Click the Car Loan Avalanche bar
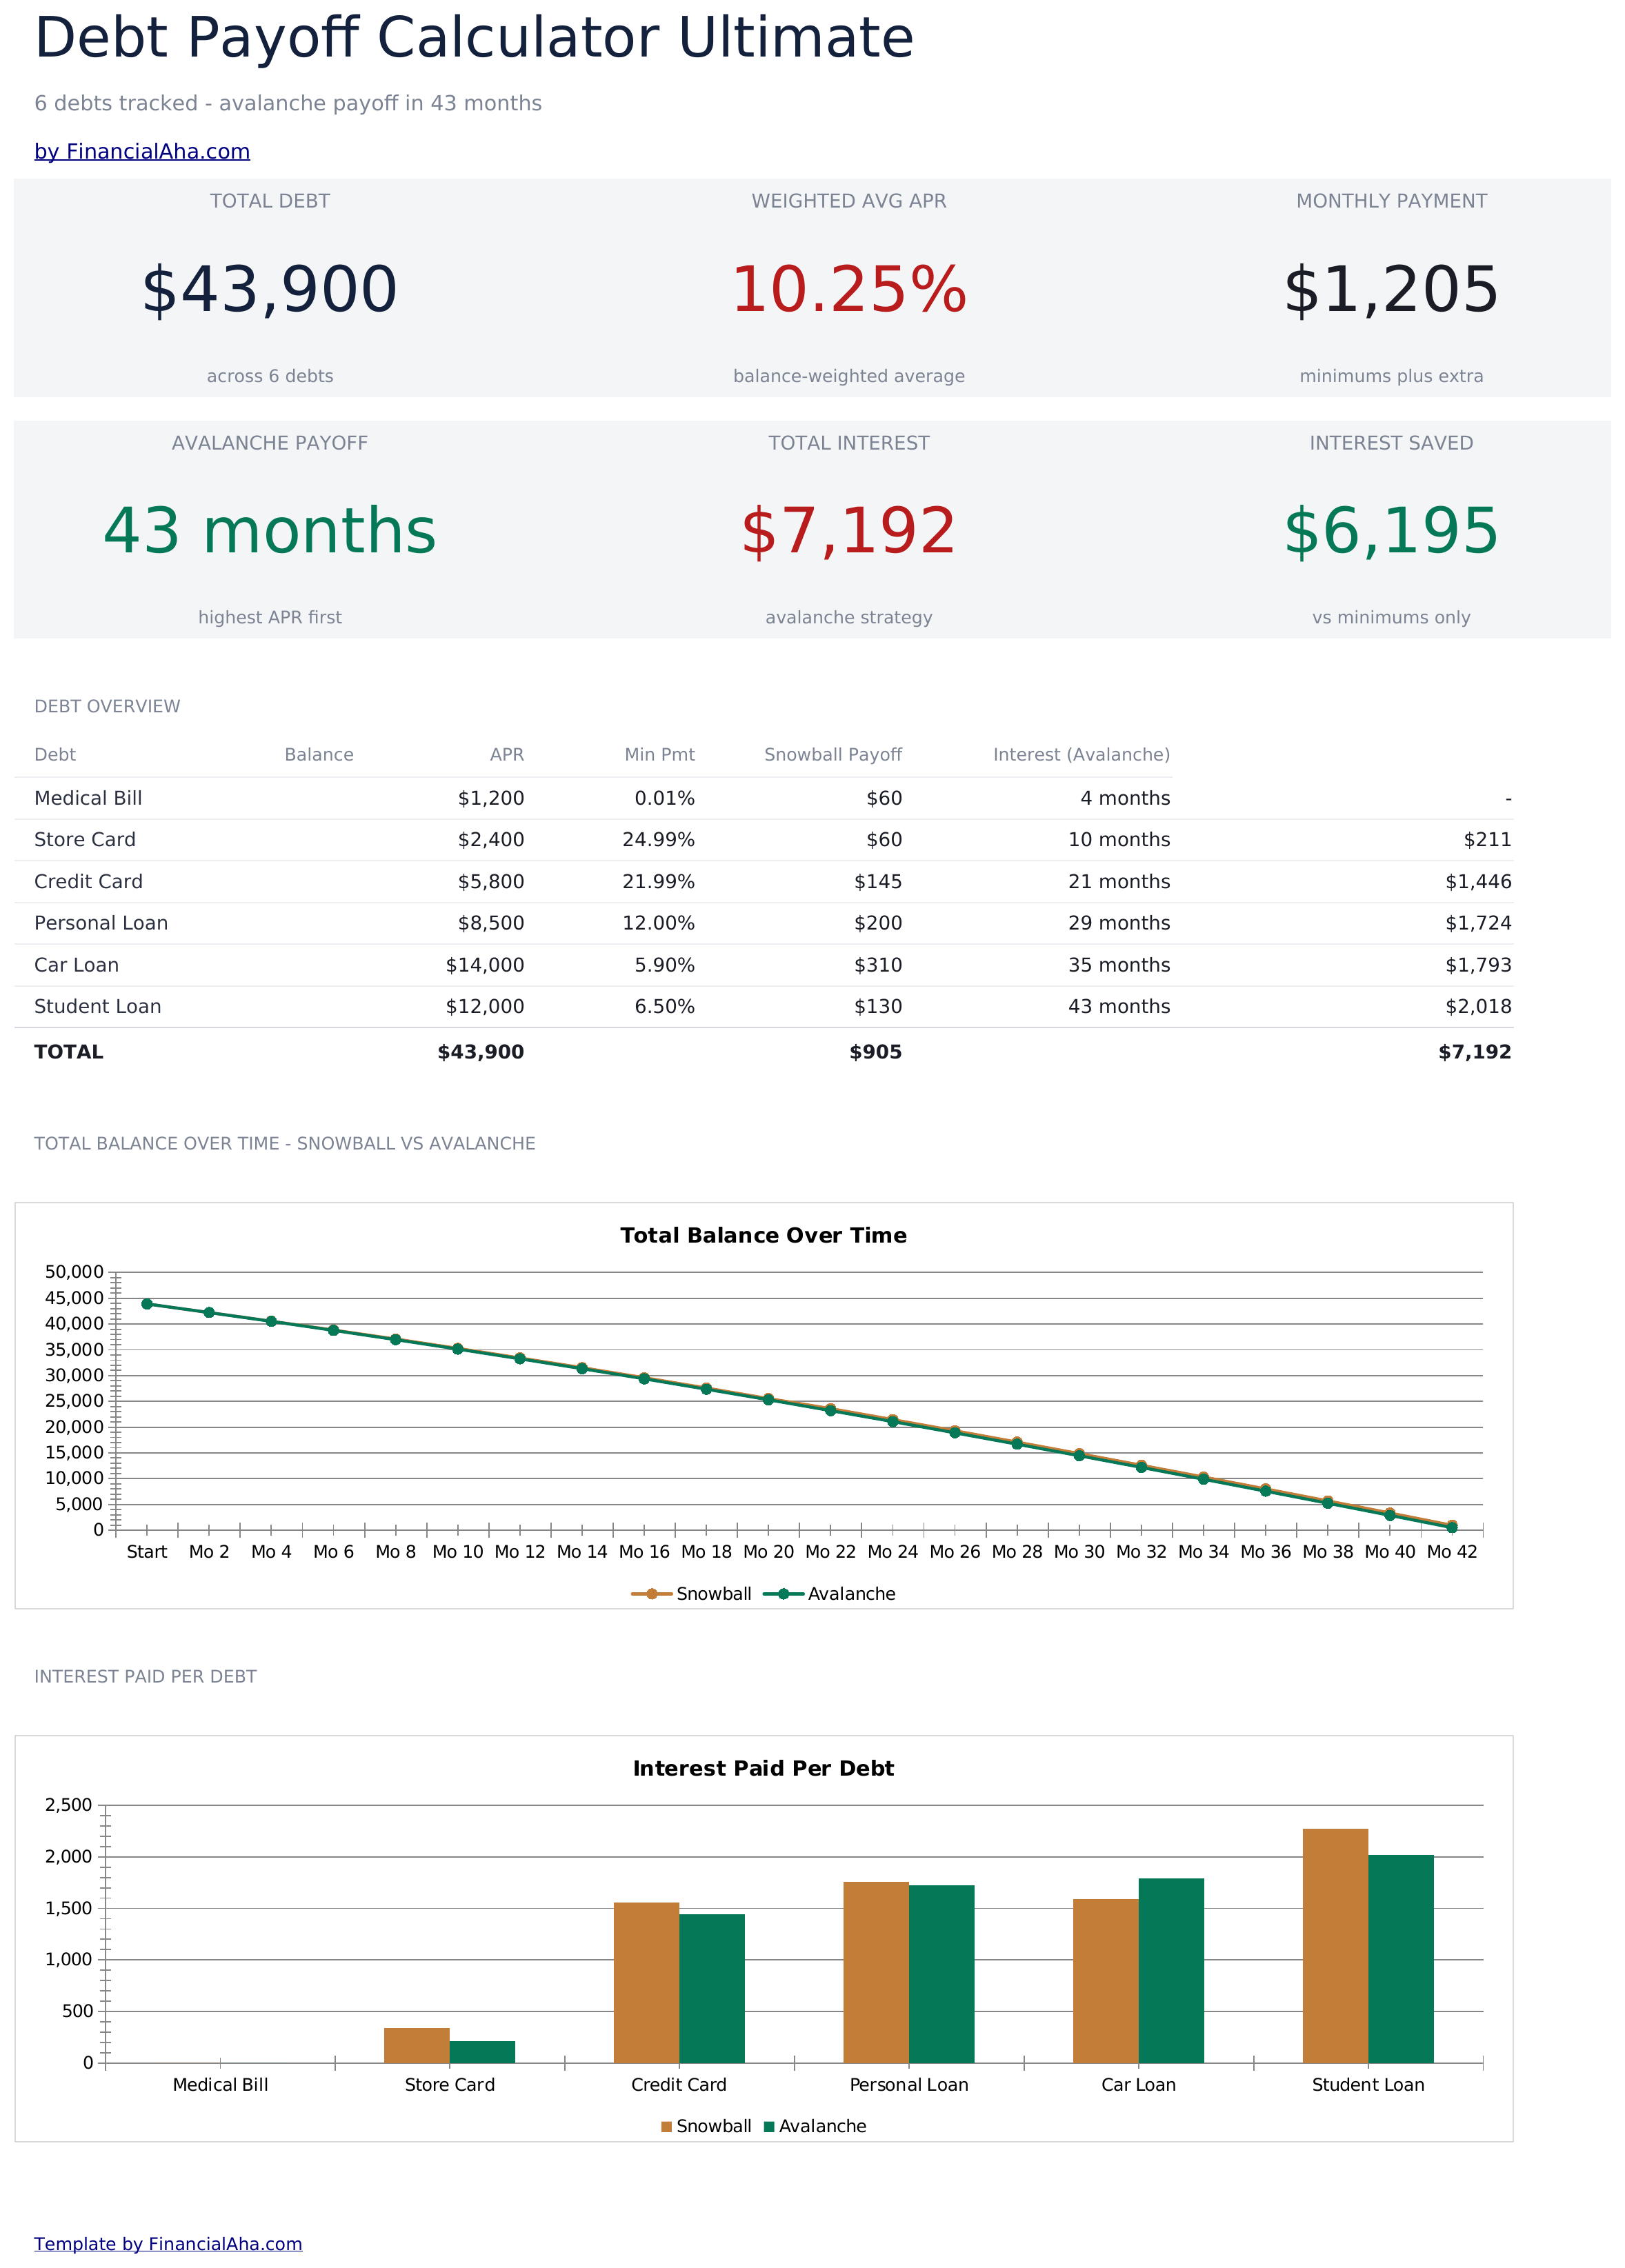The height and width of the screenshot is (2268, 1625). 1171,1971
